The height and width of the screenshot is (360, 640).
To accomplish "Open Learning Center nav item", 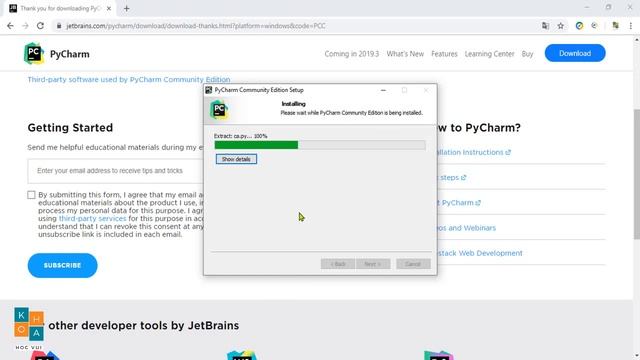I will pos(489,54).
